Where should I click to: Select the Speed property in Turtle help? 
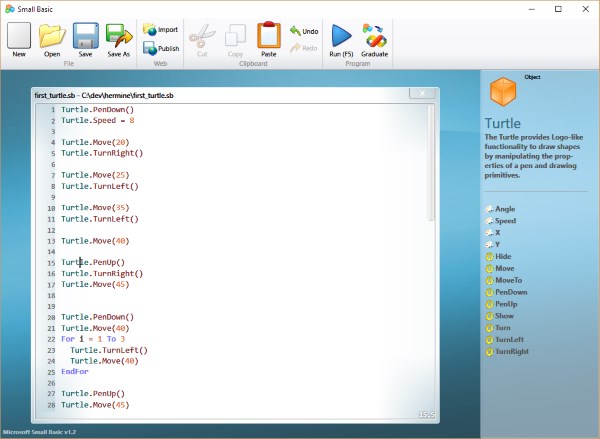(501, 221)
